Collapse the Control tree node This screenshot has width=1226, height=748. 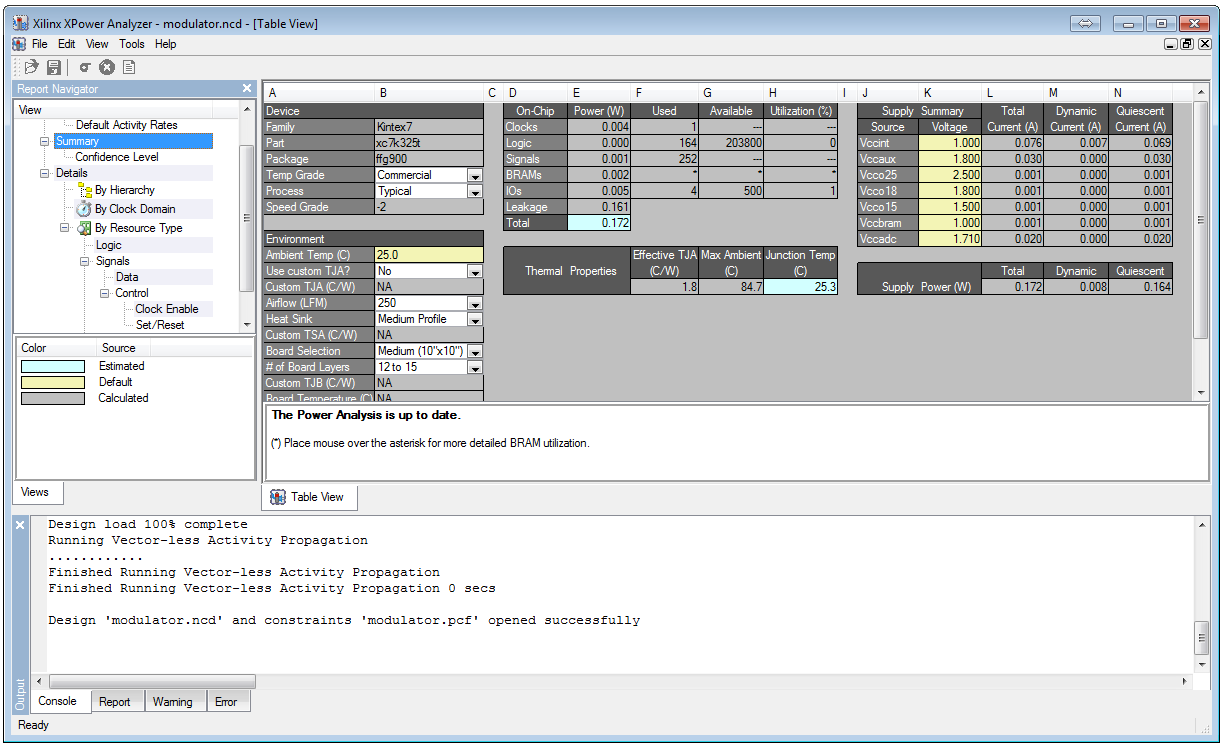(x=105, y=293)
